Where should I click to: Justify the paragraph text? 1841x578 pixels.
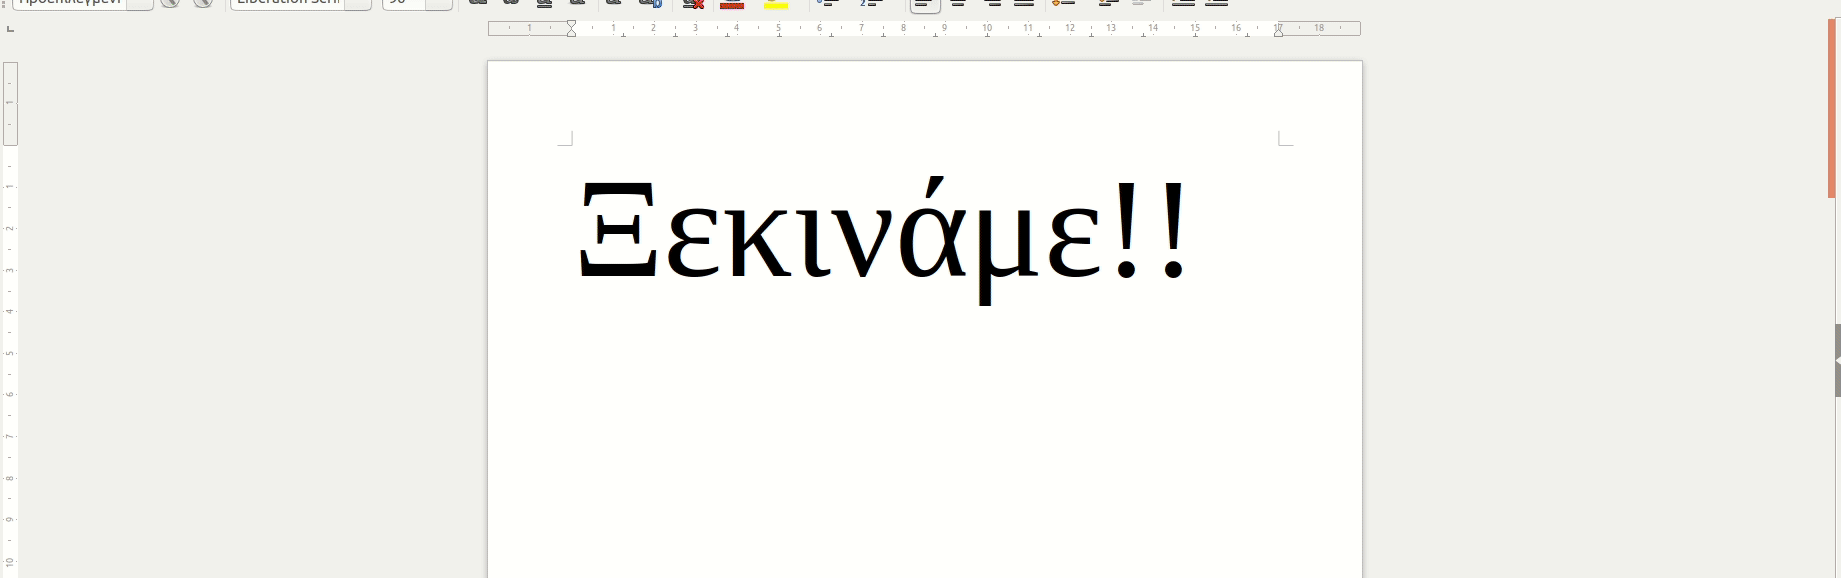click(x=1024, y=3)
